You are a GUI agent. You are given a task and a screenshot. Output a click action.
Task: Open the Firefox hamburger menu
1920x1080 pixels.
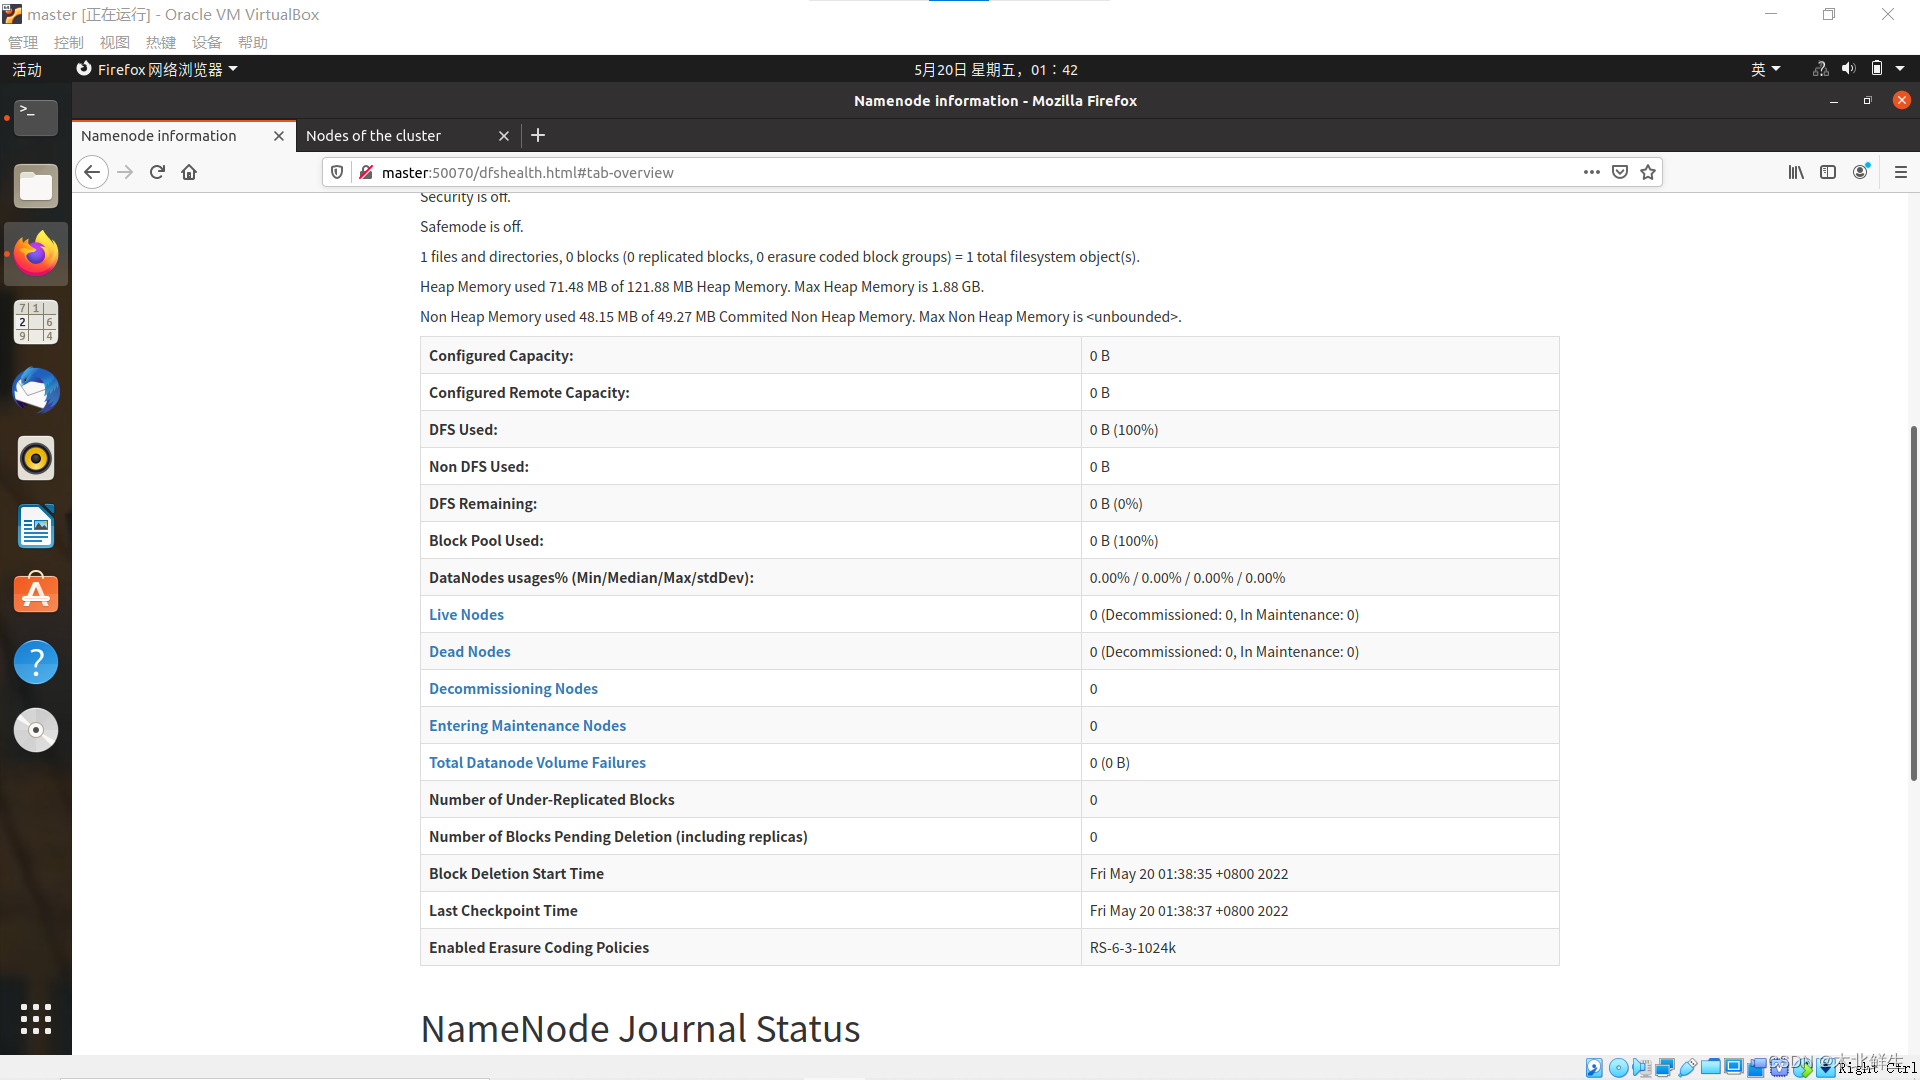1901,172
